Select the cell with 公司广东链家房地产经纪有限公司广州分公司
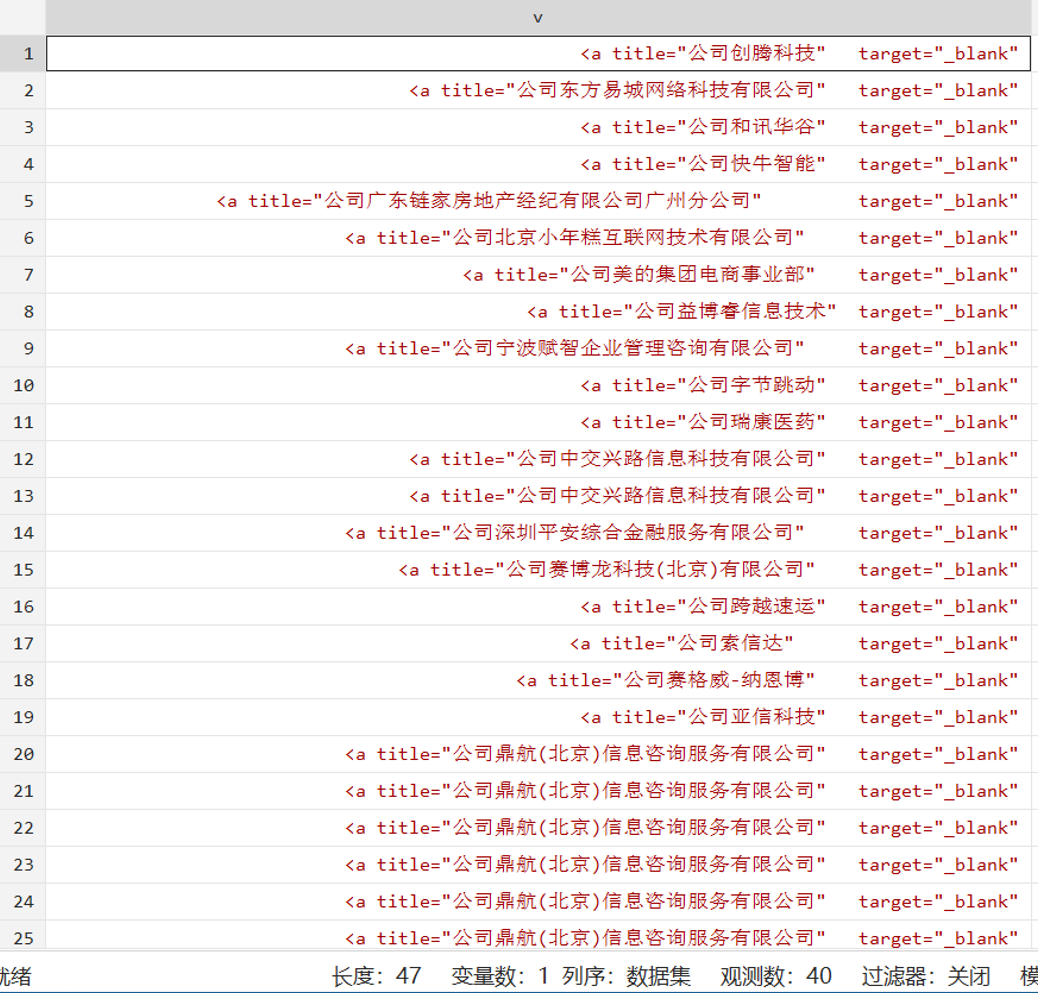 point(538,201)
